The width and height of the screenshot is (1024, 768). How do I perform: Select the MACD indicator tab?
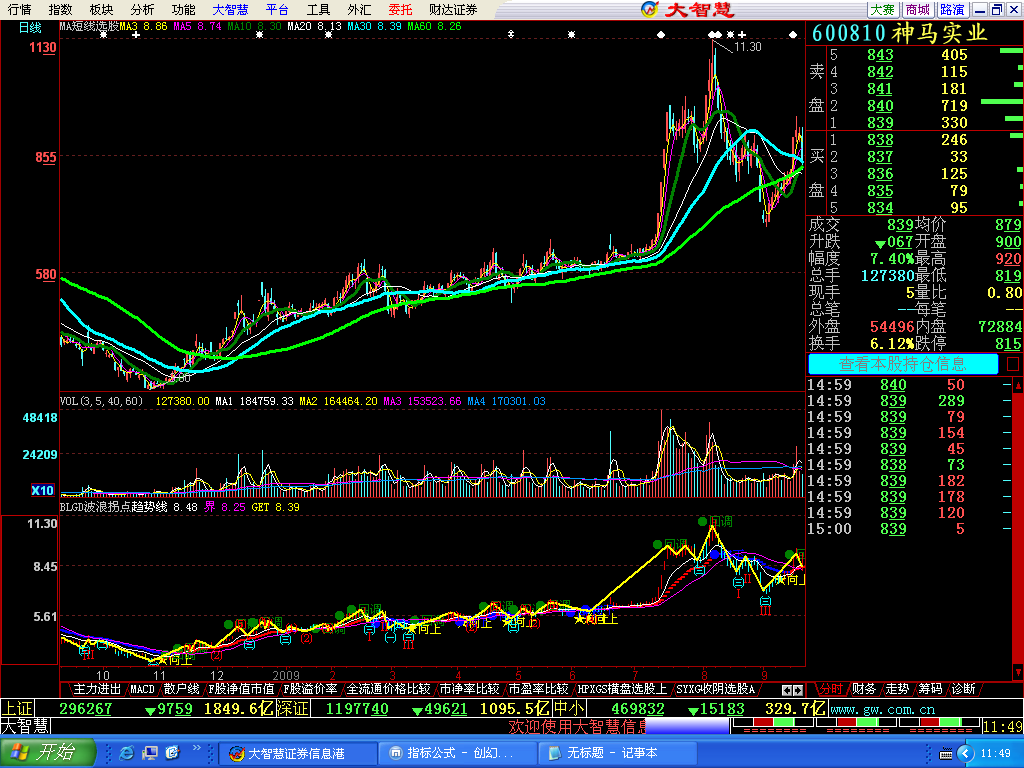point(142,689)
